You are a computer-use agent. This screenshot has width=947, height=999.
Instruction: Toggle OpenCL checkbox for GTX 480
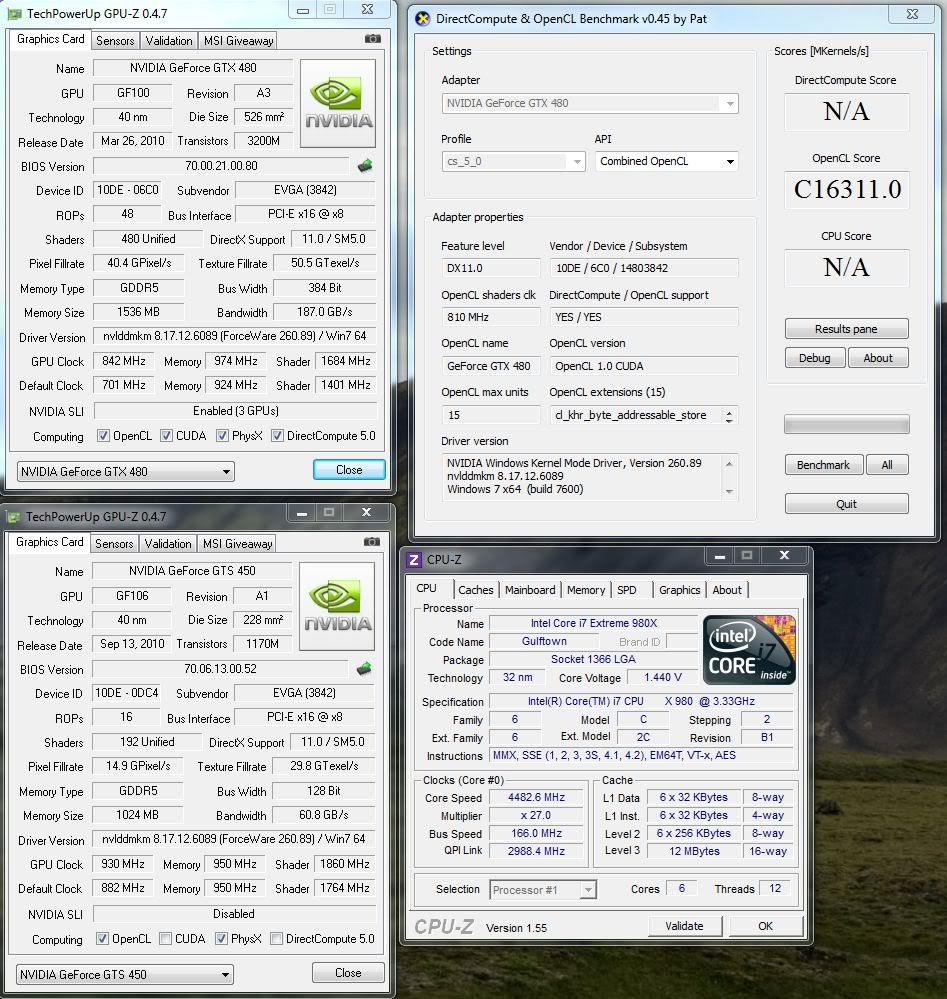[103, 436]
